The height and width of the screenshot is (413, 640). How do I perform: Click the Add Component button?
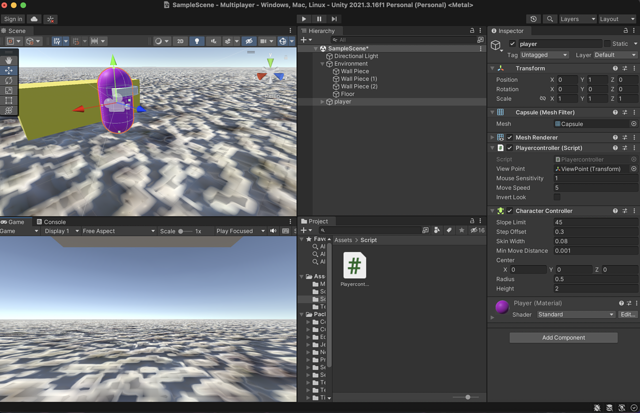(563, 337)
